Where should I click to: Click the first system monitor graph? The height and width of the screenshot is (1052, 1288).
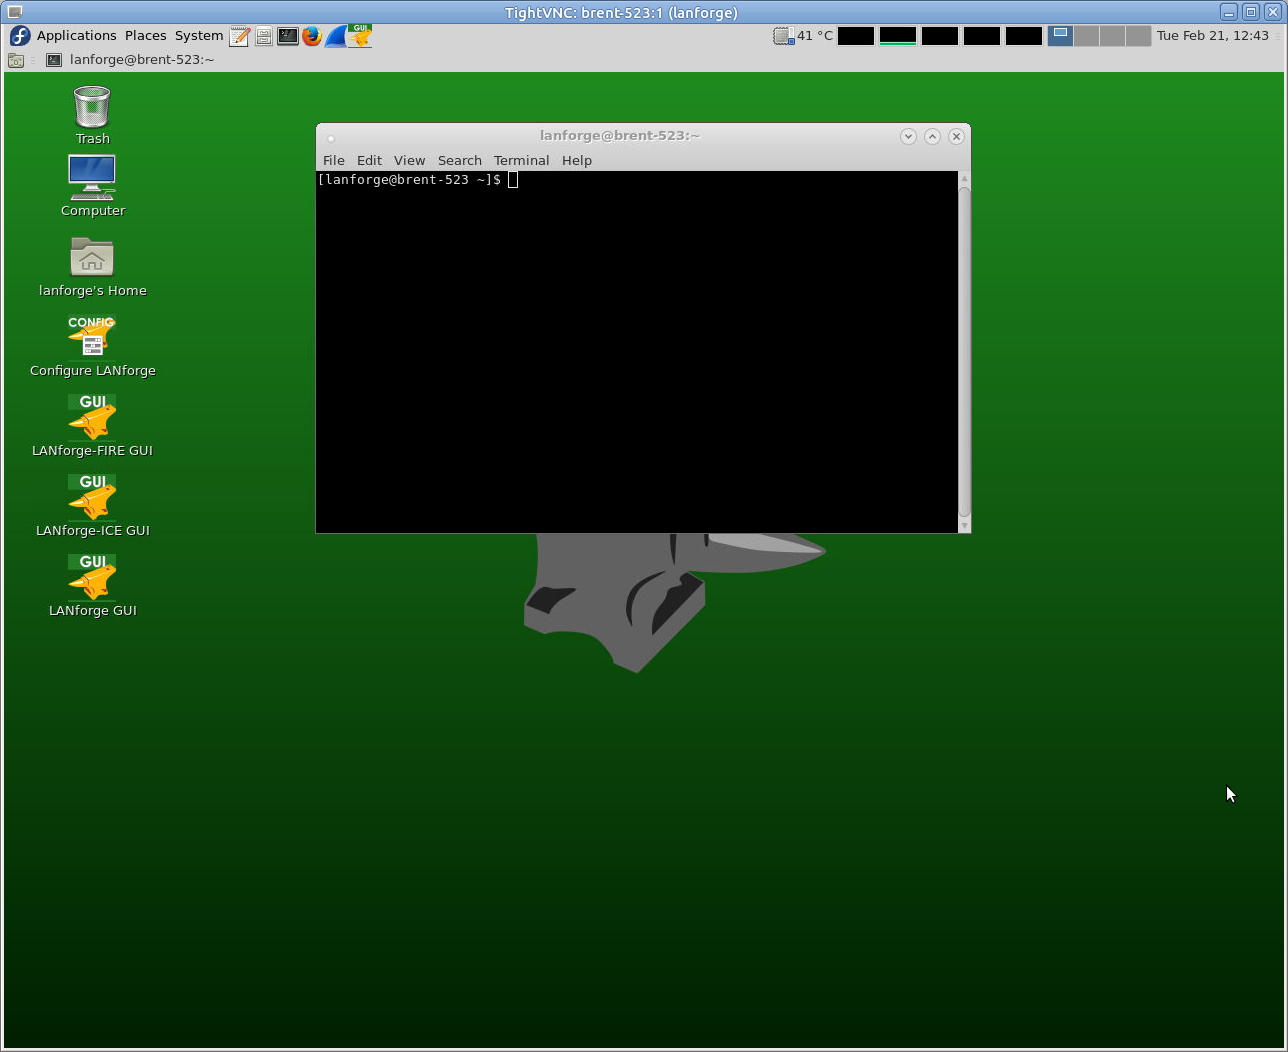[x=856, y=36]
